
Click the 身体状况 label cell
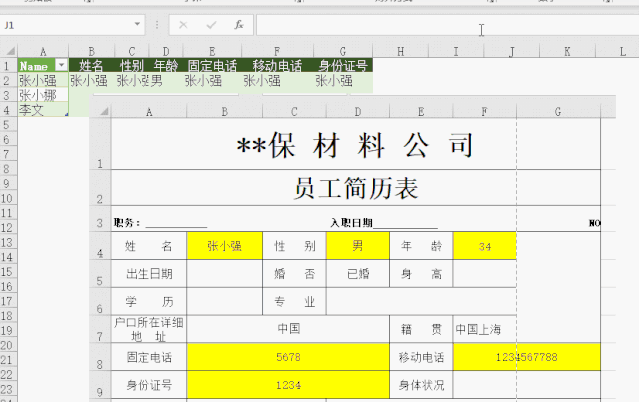[421, 385]
